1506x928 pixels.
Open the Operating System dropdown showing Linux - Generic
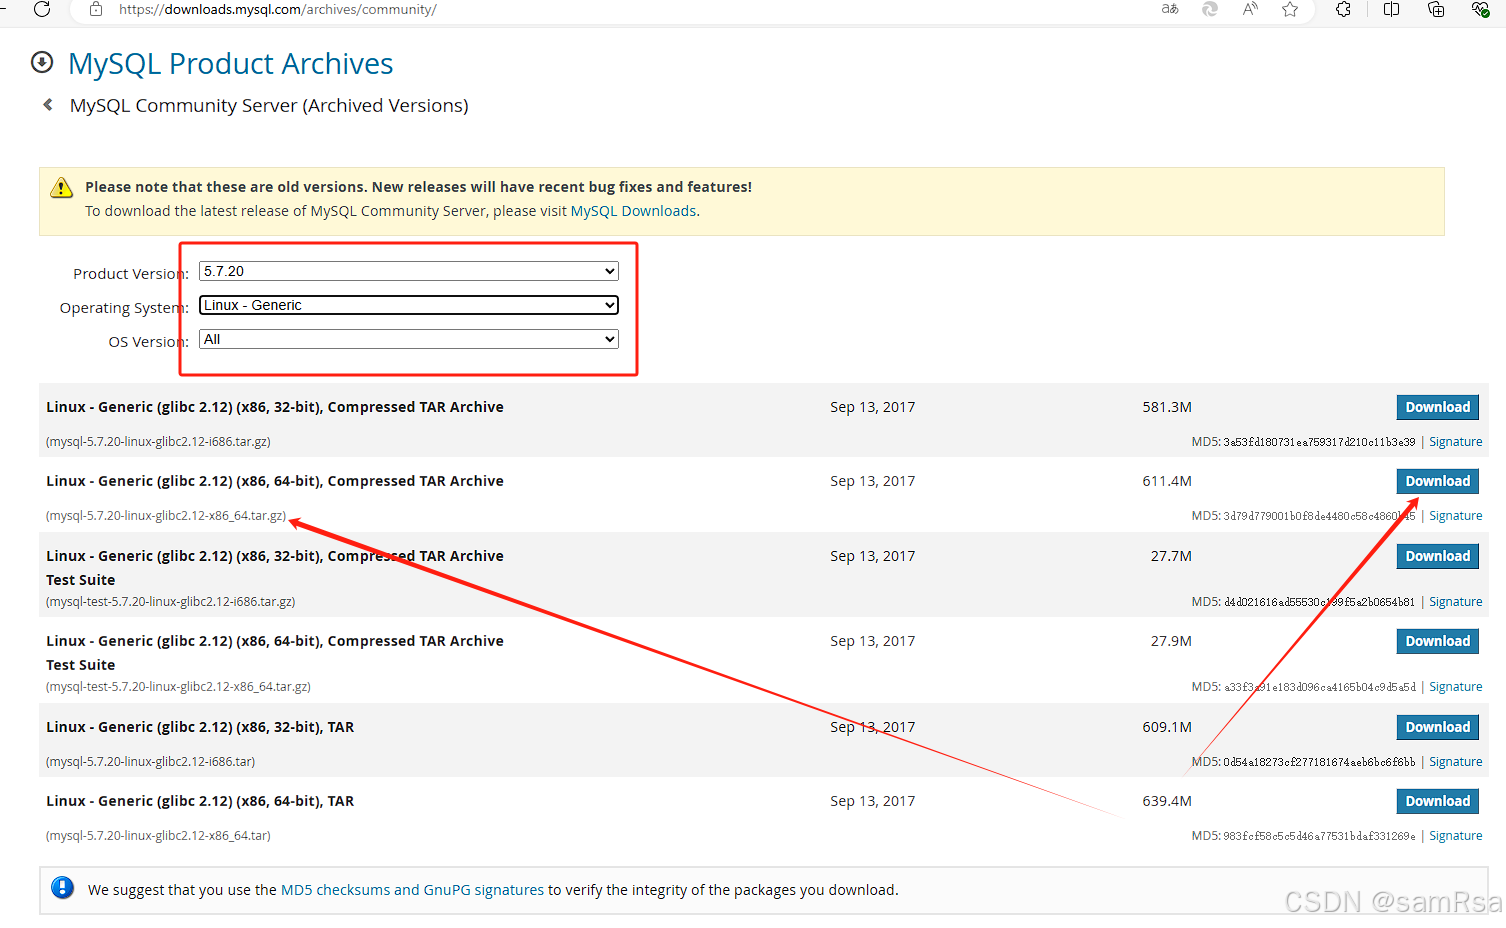click(409, 305)
